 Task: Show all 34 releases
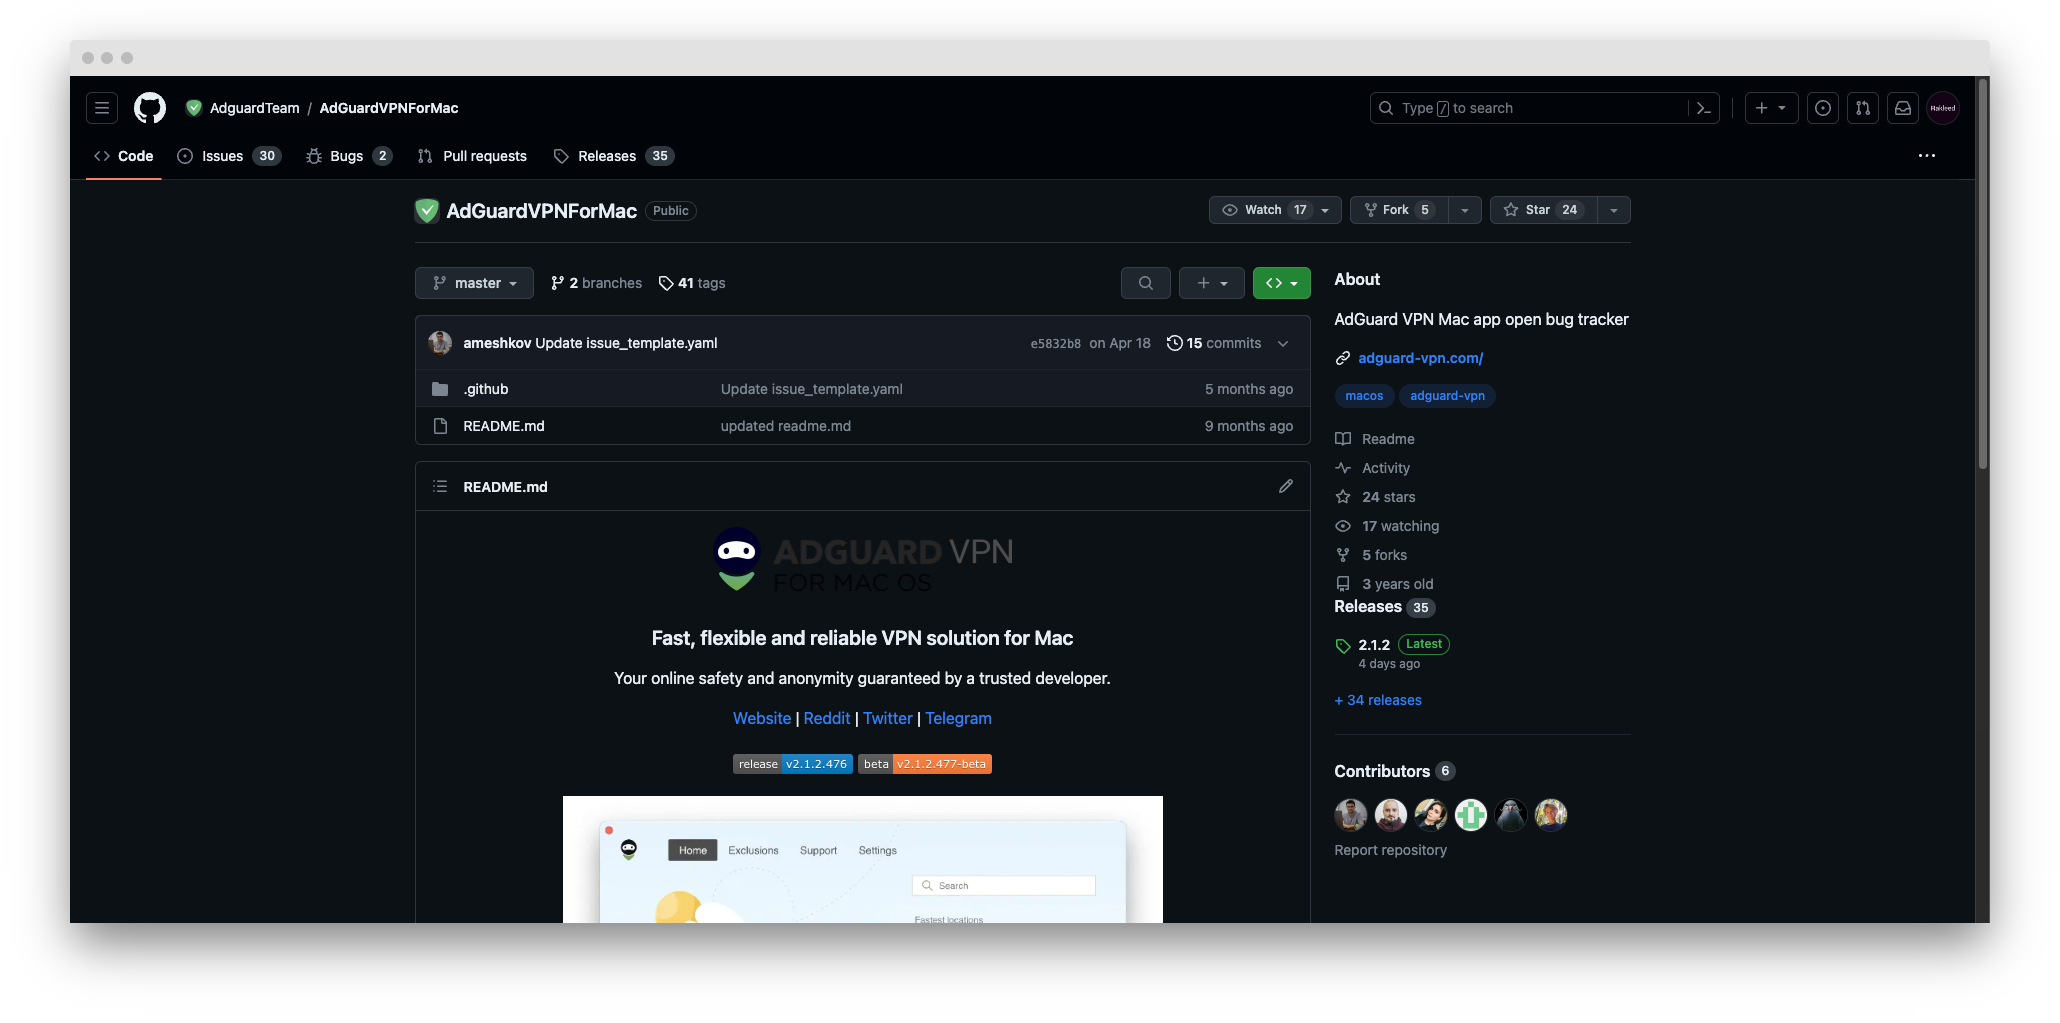coord(1378,700)
